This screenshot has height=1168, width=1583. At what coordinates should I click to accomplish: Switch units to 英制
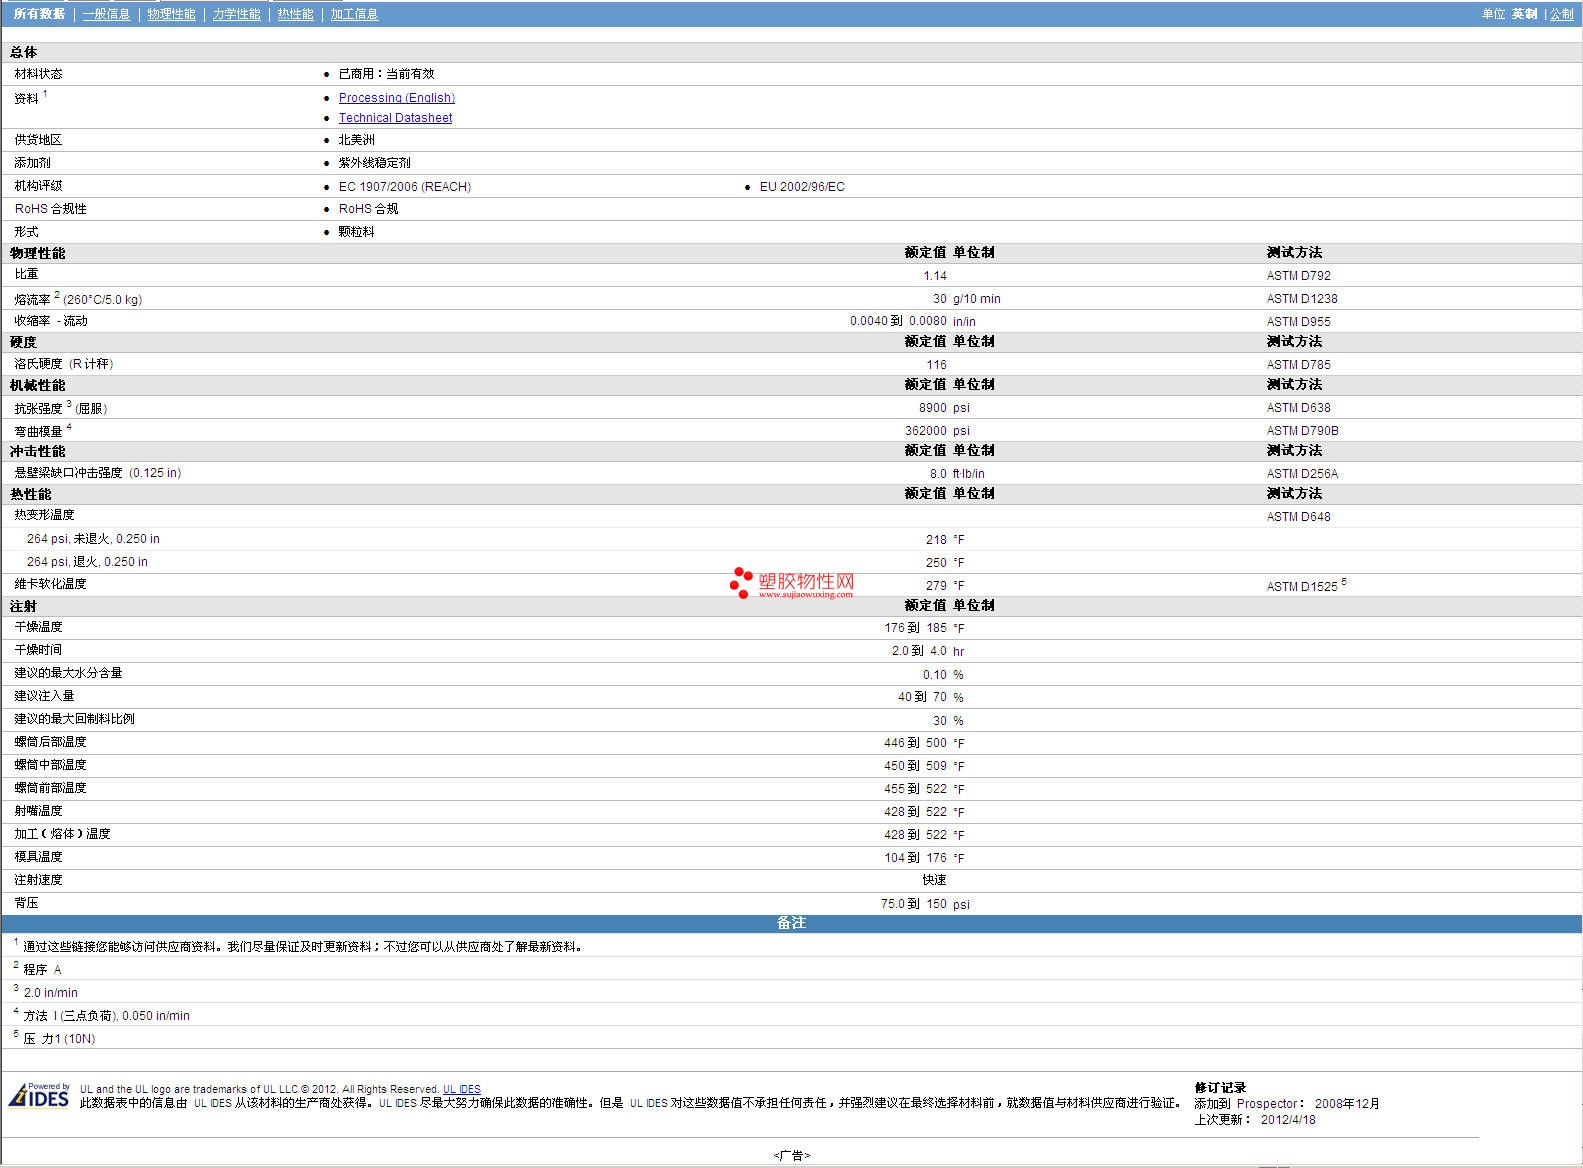pyautogui.click(x=1524, y=14)
